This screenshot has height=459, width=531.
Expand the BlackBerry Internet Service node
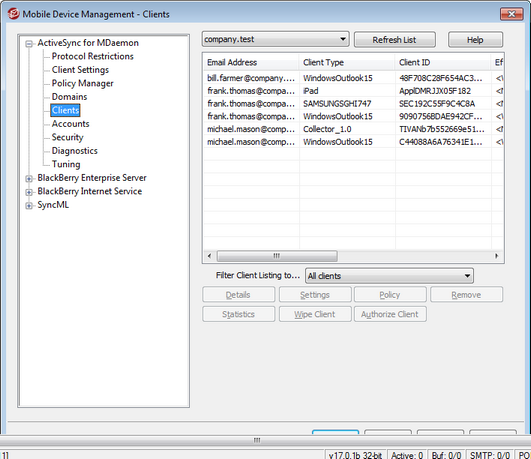click(29, 192)
